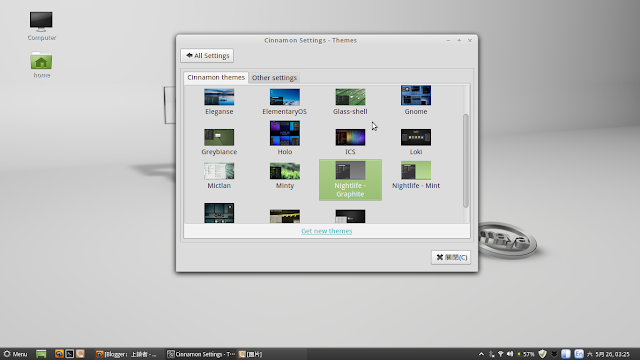Image resolution: width=640 pixels, height=360 pixels.
Task: Select the black theme thumbnail in bottom row
Action: (x=350, y=216)
